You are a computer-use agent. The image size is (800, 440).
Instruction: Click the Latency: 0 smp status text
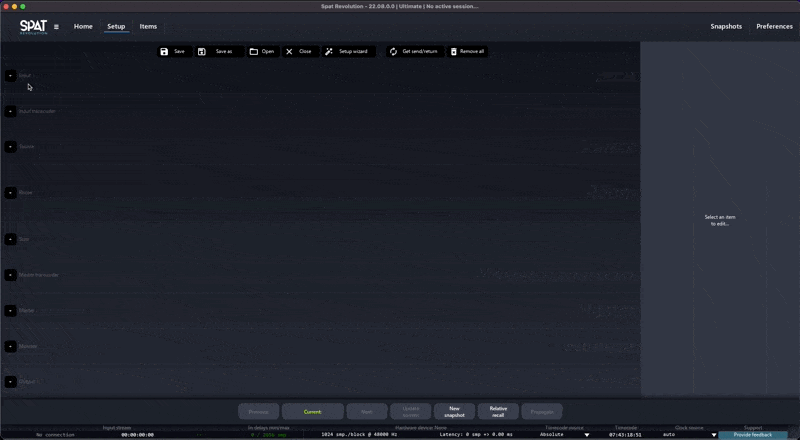click(x=476, y=435)
